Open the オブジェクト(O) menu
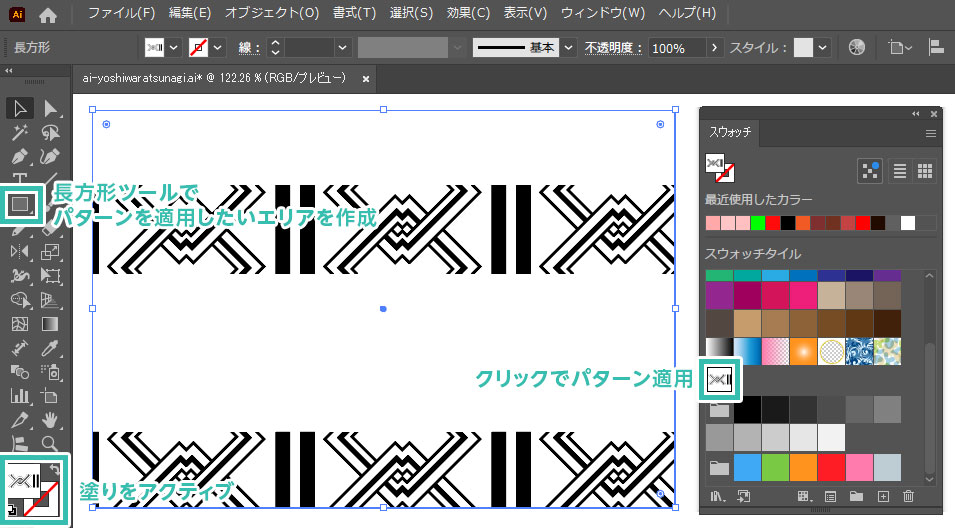 point(272,14)
